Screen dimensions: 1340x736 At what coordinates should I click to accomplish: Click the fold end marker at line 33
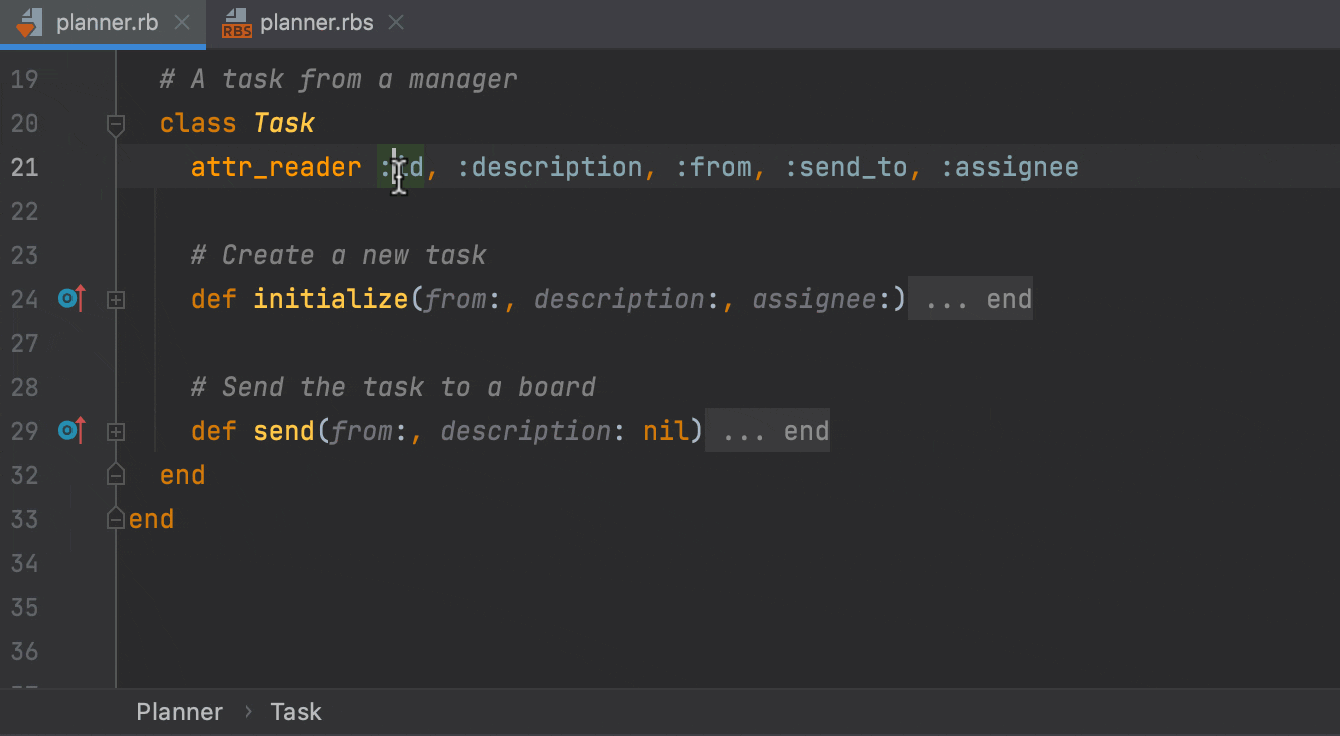pyautogui.click(x=115, y=519)
